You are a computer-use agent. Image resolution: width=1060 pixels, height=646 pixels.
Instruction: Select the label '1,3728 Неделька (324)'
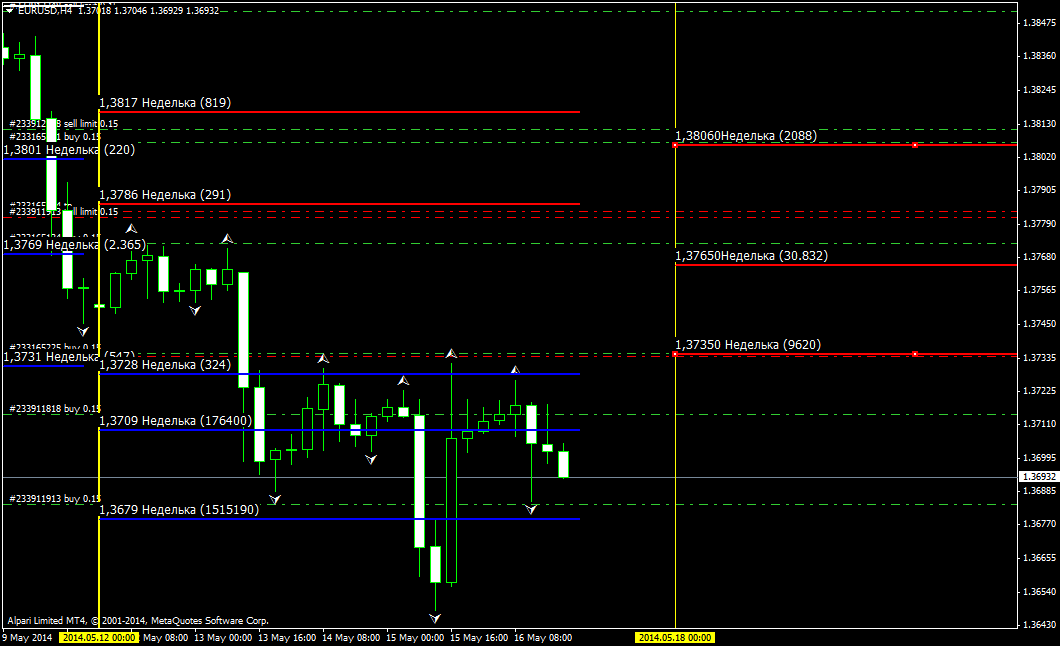(x=165, y=365)
